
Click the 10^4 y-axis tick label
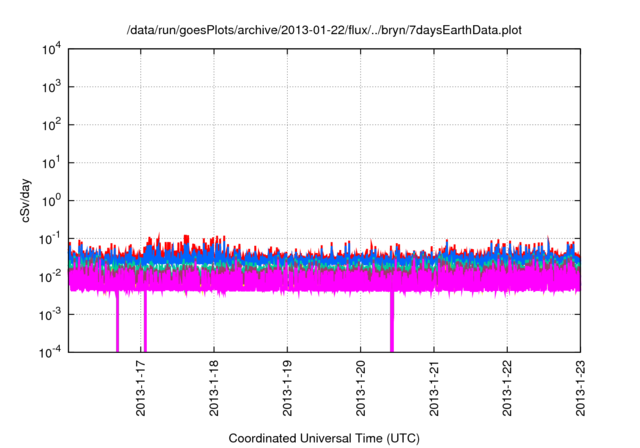[x=52, y=49]
